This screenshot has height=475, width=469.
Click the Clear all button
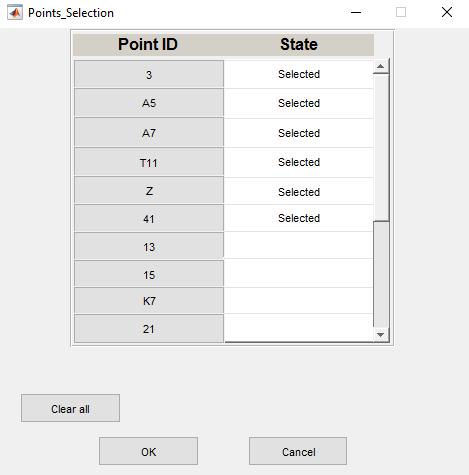point(70,408)
